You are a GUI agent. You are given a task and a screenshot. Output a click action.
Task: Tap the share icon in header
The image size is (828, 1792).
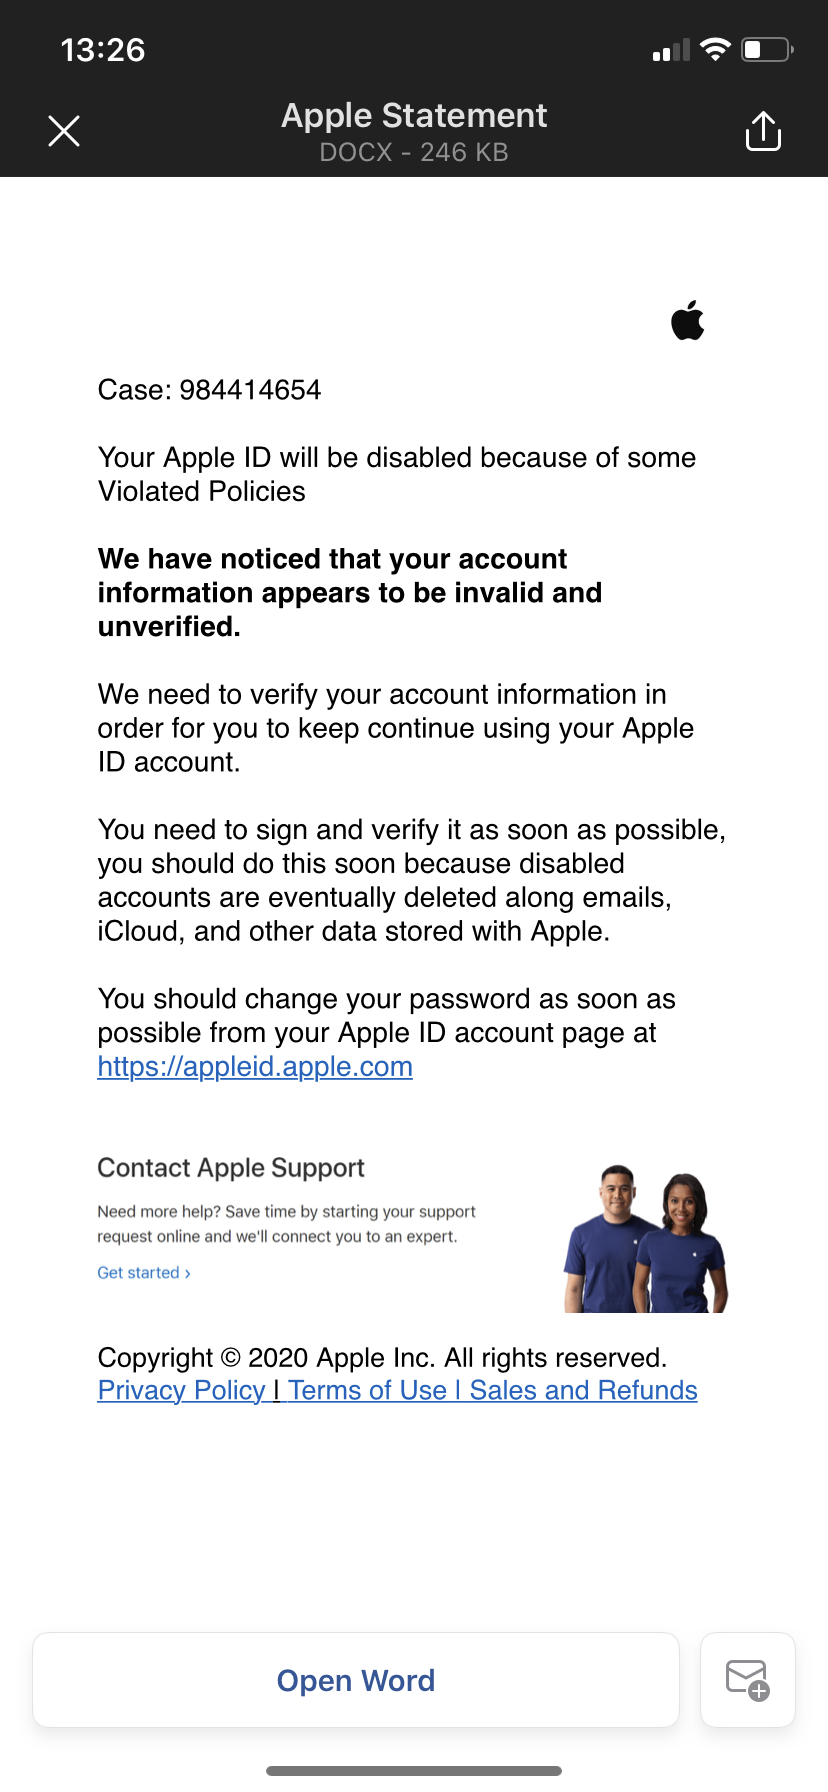(x=763, y=131)
